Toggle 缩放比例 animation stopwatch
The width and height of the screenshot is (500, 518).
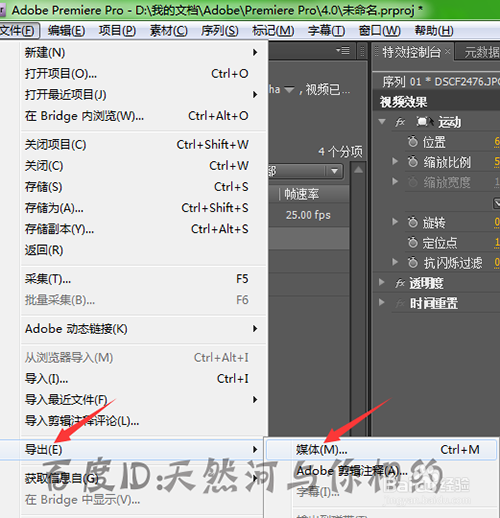pos(413,162)
